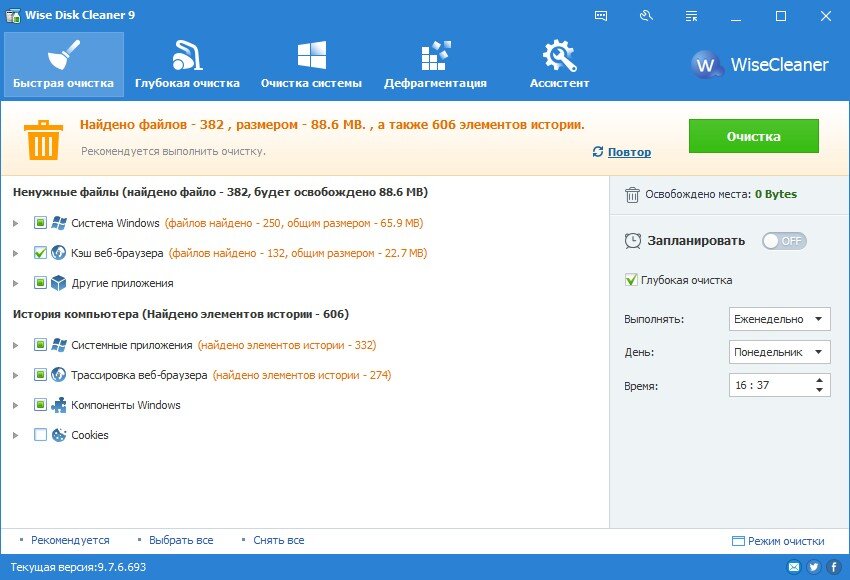The height and width of the screenshot is (580, 850).
Task: Expand the Трассировка веб-браузера tree row
Action: click(x=16, y=375)
